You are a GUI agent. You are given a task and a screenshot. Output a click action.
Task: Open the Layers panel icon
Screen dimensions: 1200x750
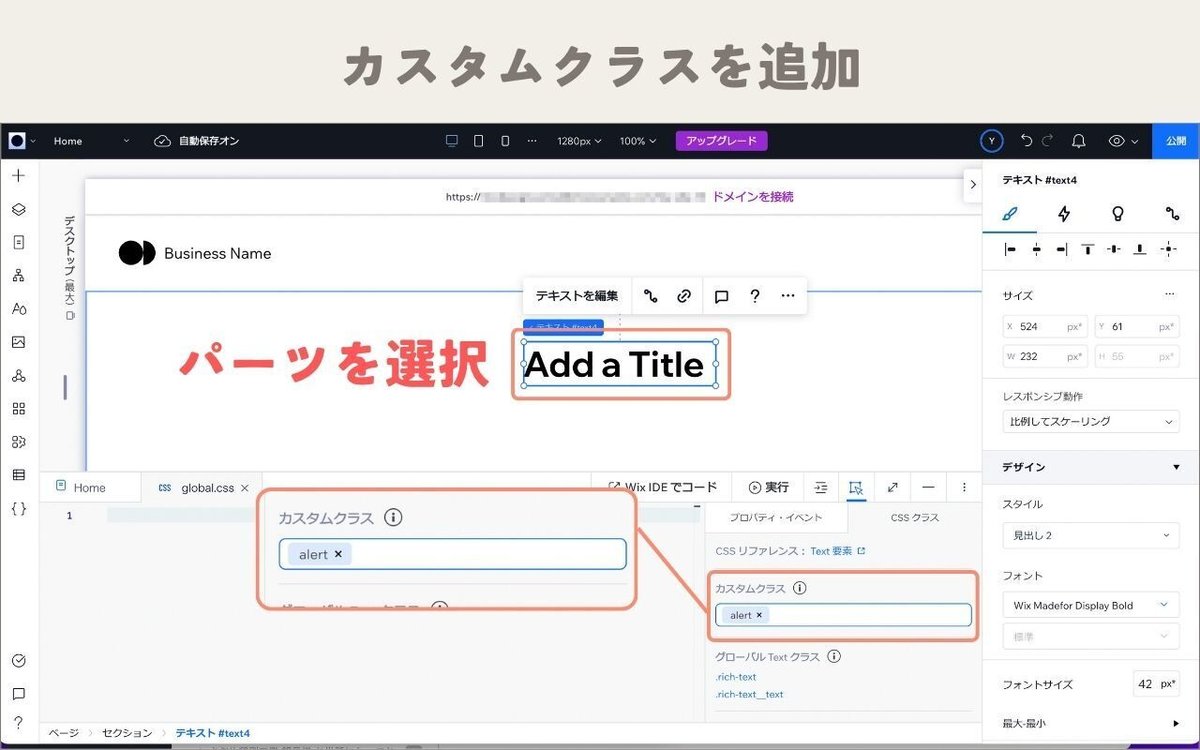[x=18, y=210]
